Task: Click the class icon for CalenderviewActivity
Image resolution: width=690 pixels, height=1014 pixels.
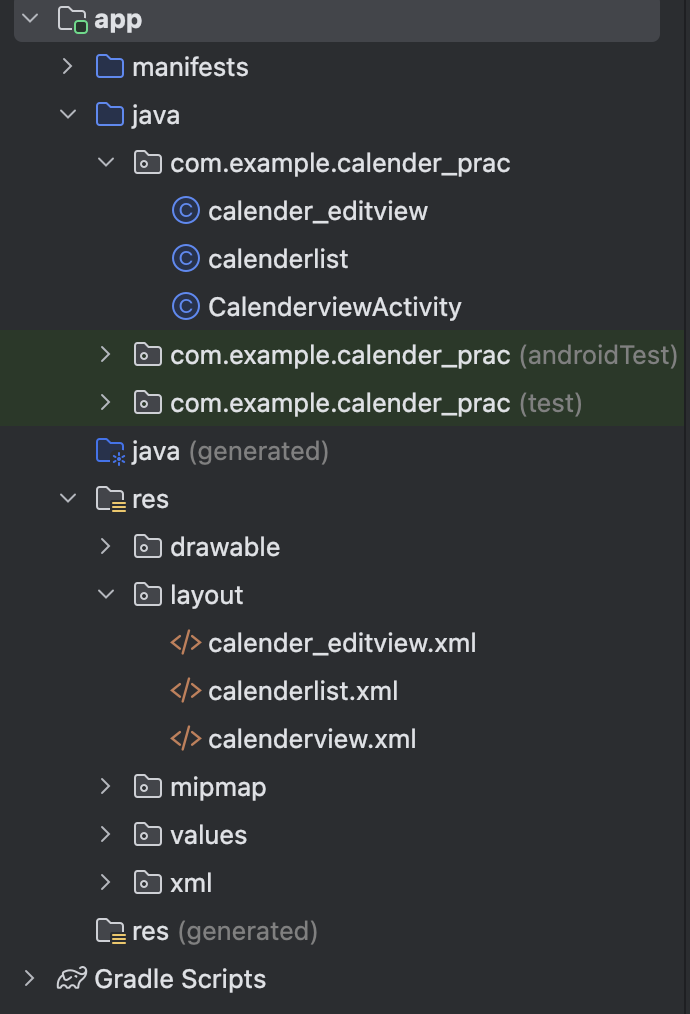Action: pos(186,307)
